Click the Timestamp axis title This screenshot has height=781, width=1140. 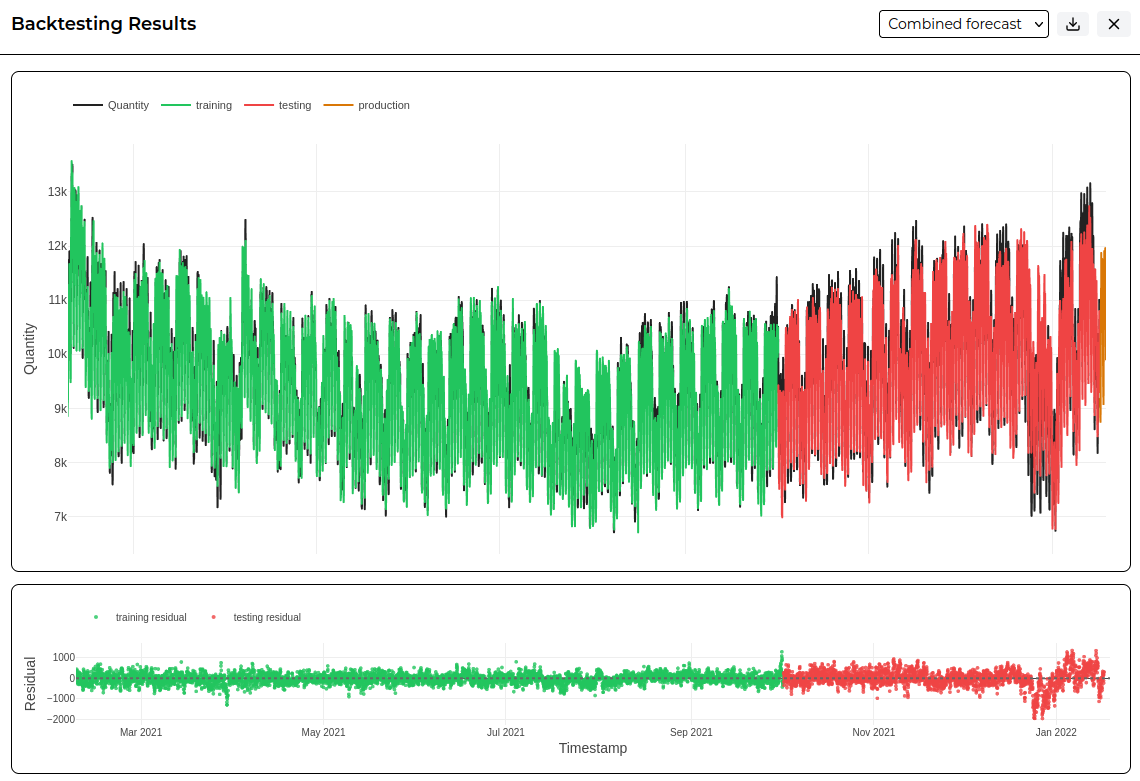tap(593, 748)
